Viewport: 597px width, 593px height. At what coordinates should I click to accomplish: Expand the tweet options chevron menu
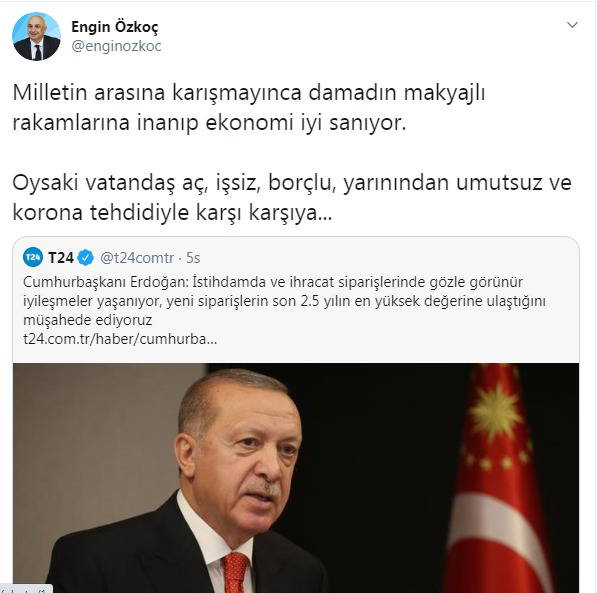point(572,25)
